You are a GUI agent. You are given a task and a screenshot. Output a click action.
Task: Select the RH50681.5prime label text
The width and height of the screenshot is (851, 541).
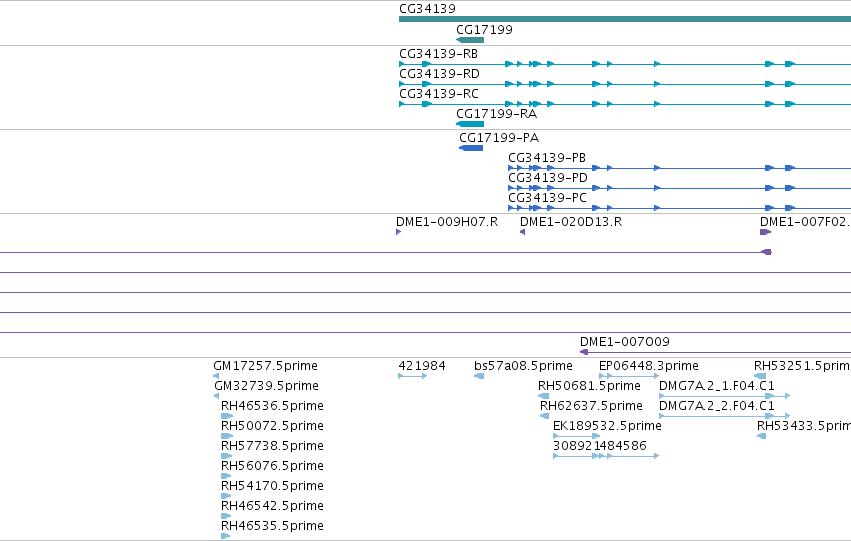click(x=589, y=386)
